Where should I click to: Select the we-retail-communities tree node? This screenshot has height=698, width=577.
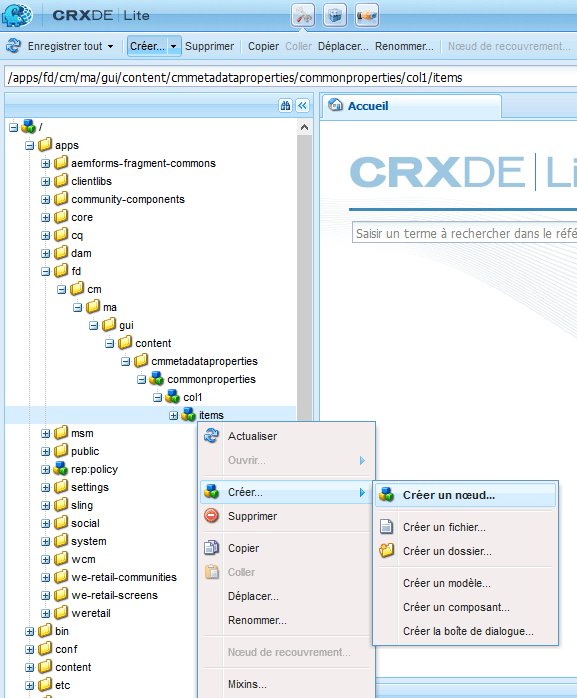tap(124, 577)
